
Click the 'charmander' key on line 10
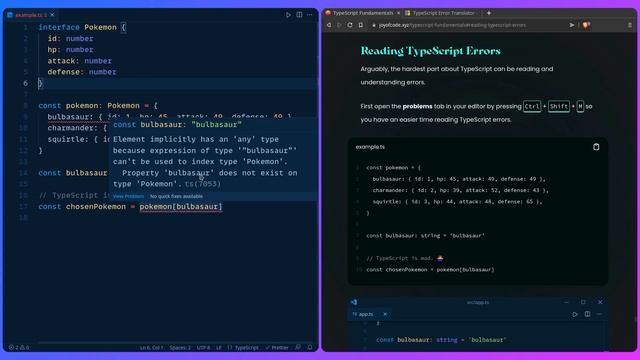pyautogui.click(x=71, y=128)
